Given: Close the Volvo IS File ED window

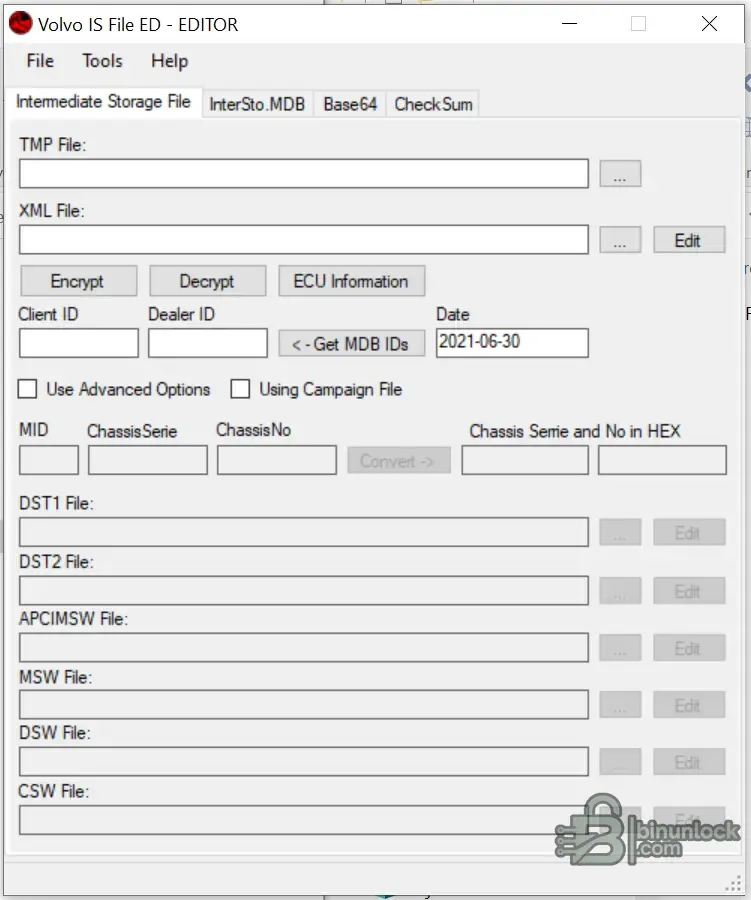Looking at the screenshot, I should [710, 24].
